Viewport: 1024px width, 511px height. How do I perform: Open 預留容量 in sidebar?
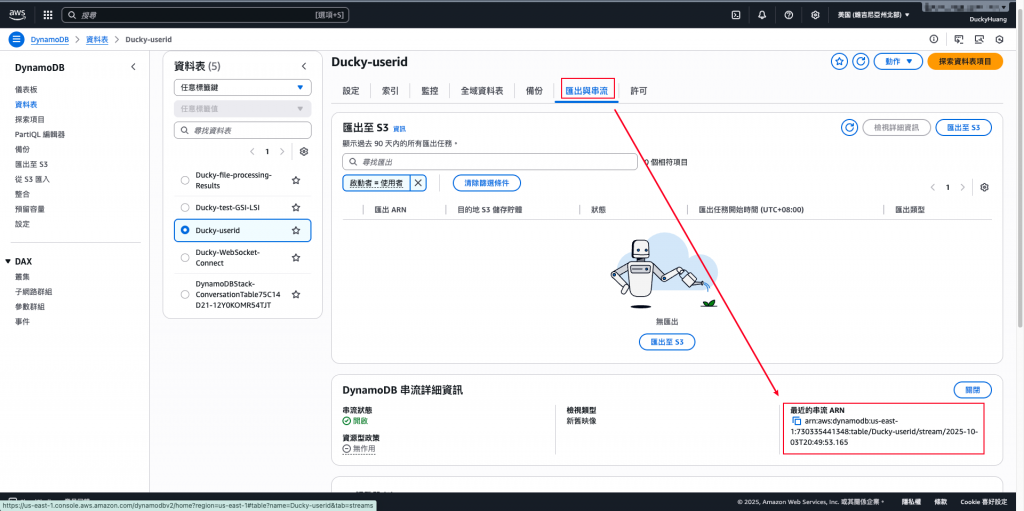click(x=30, y=209)
